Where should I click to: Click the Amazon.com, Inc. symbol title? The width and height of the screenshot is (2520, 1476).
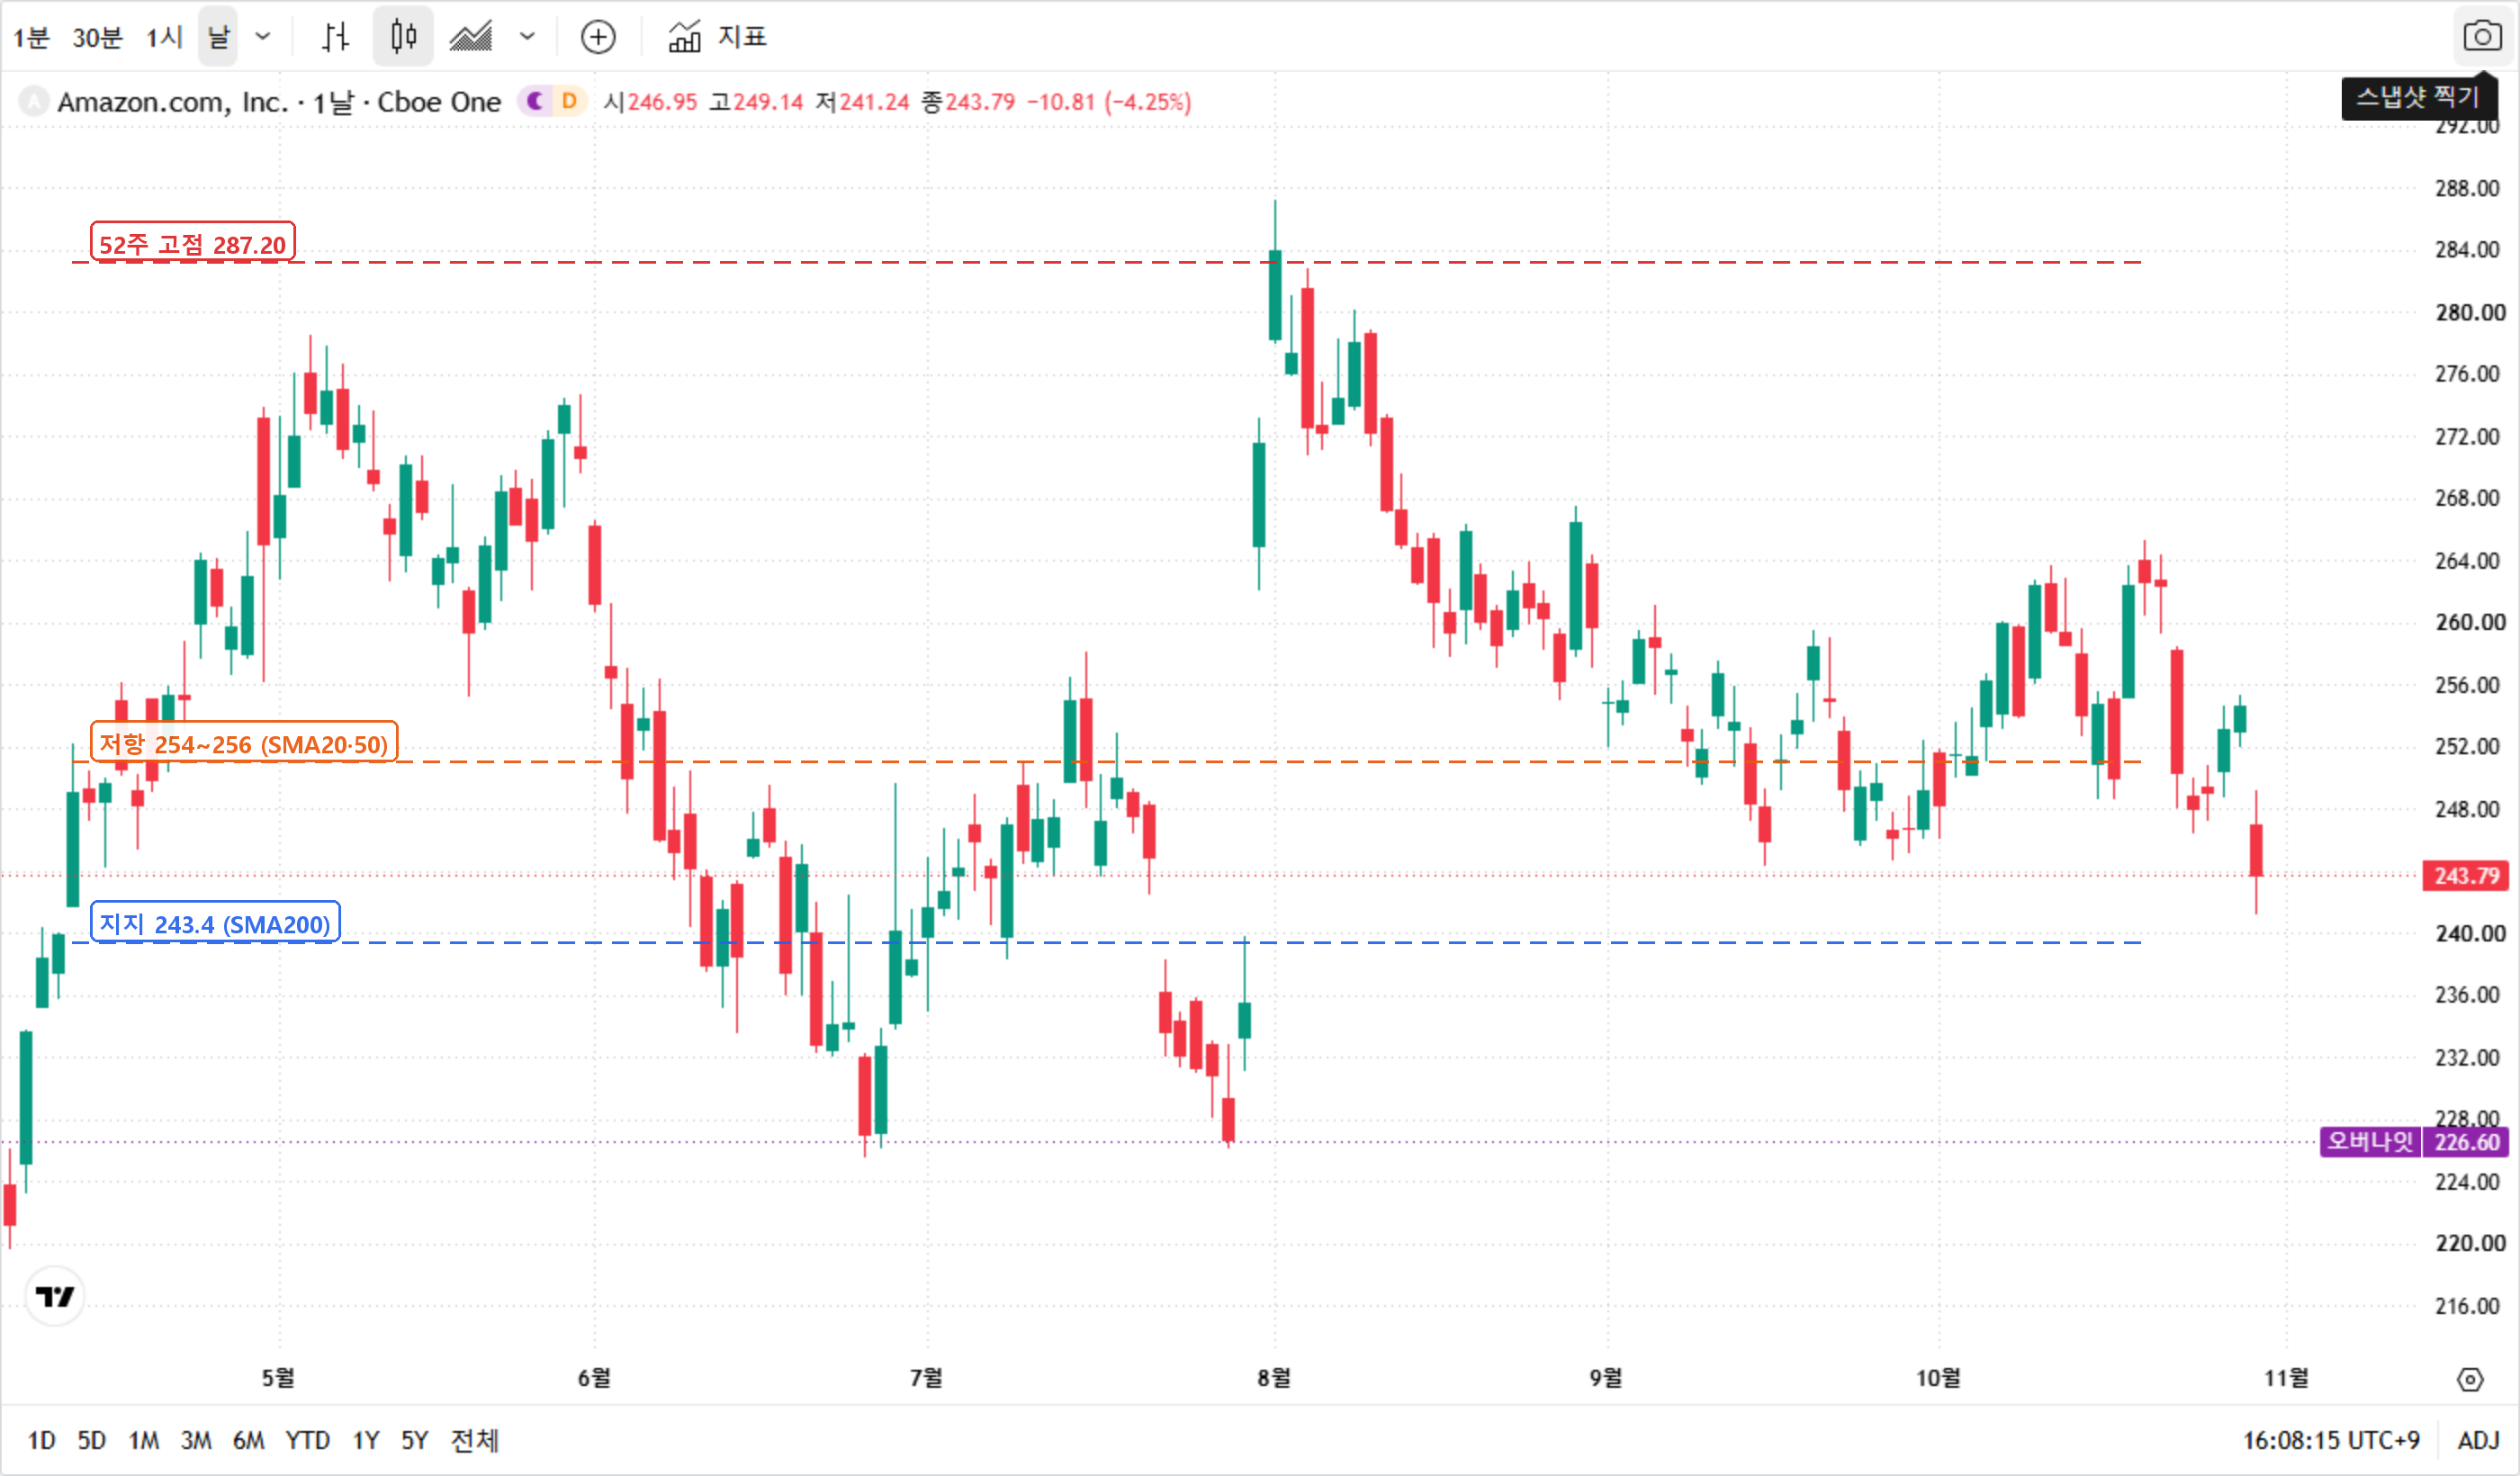(172, 102)
